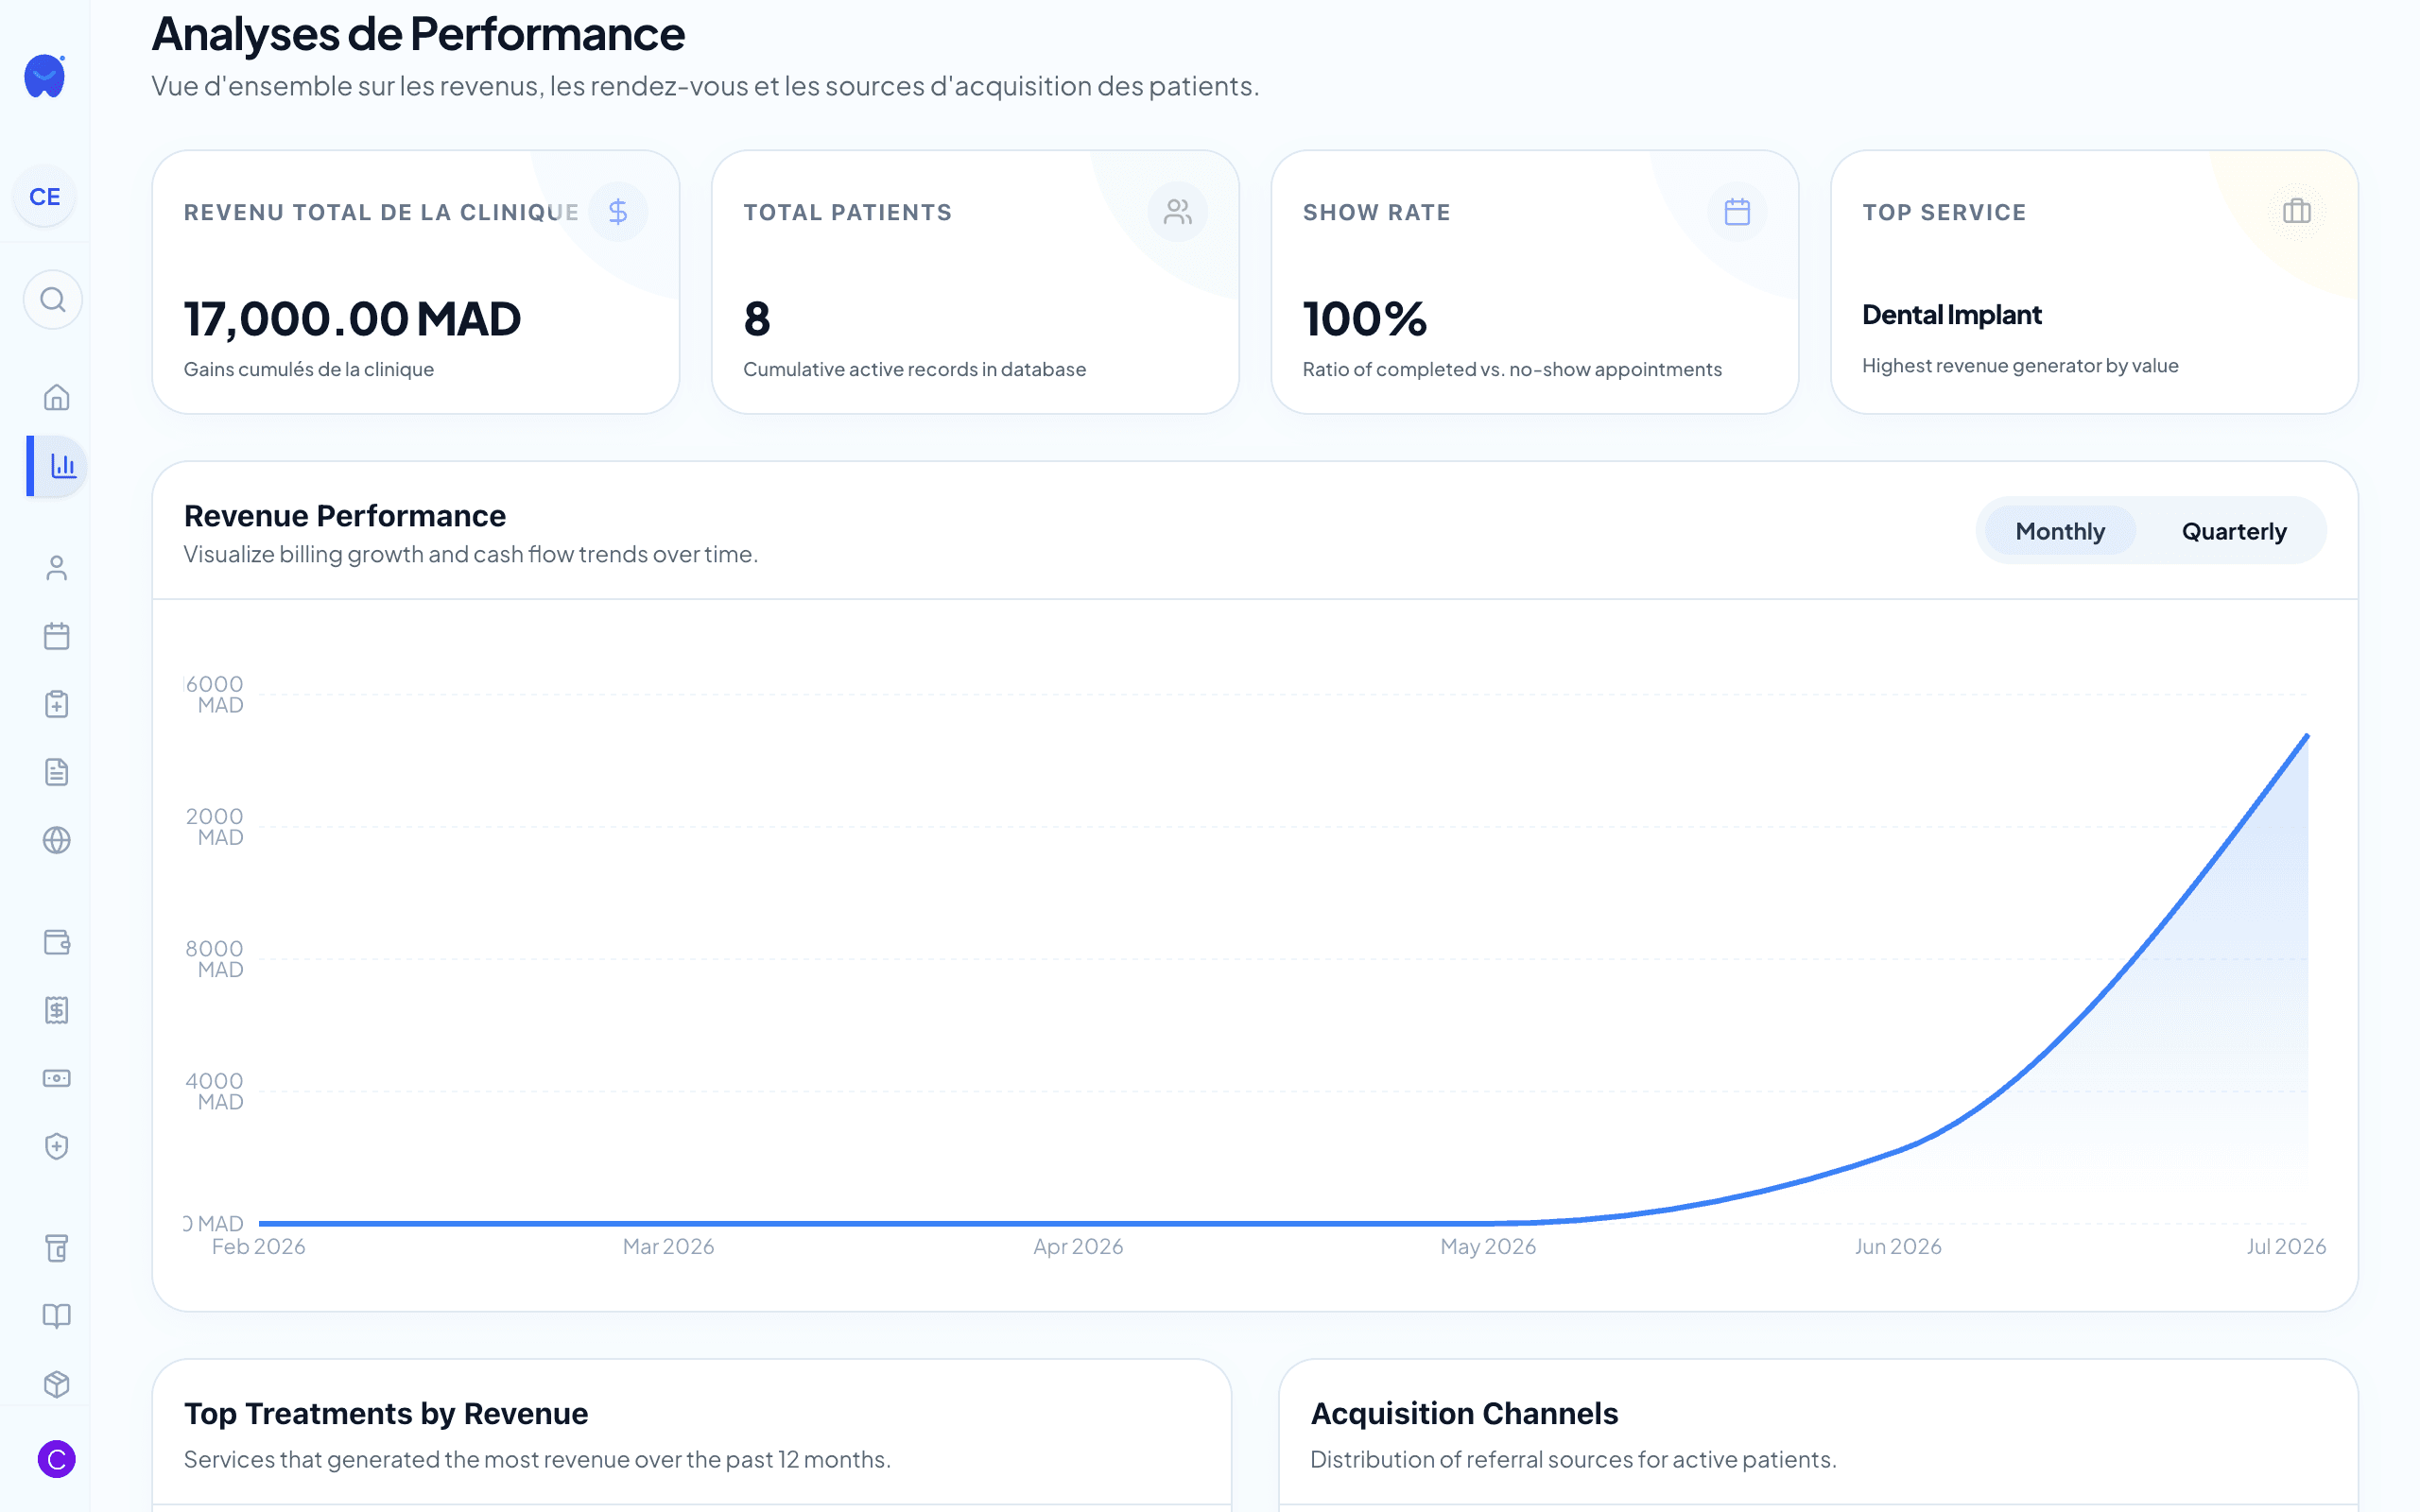Open the purple C user avatar
This screenshot has height=1512, width=2420.
coord(57,1459)
